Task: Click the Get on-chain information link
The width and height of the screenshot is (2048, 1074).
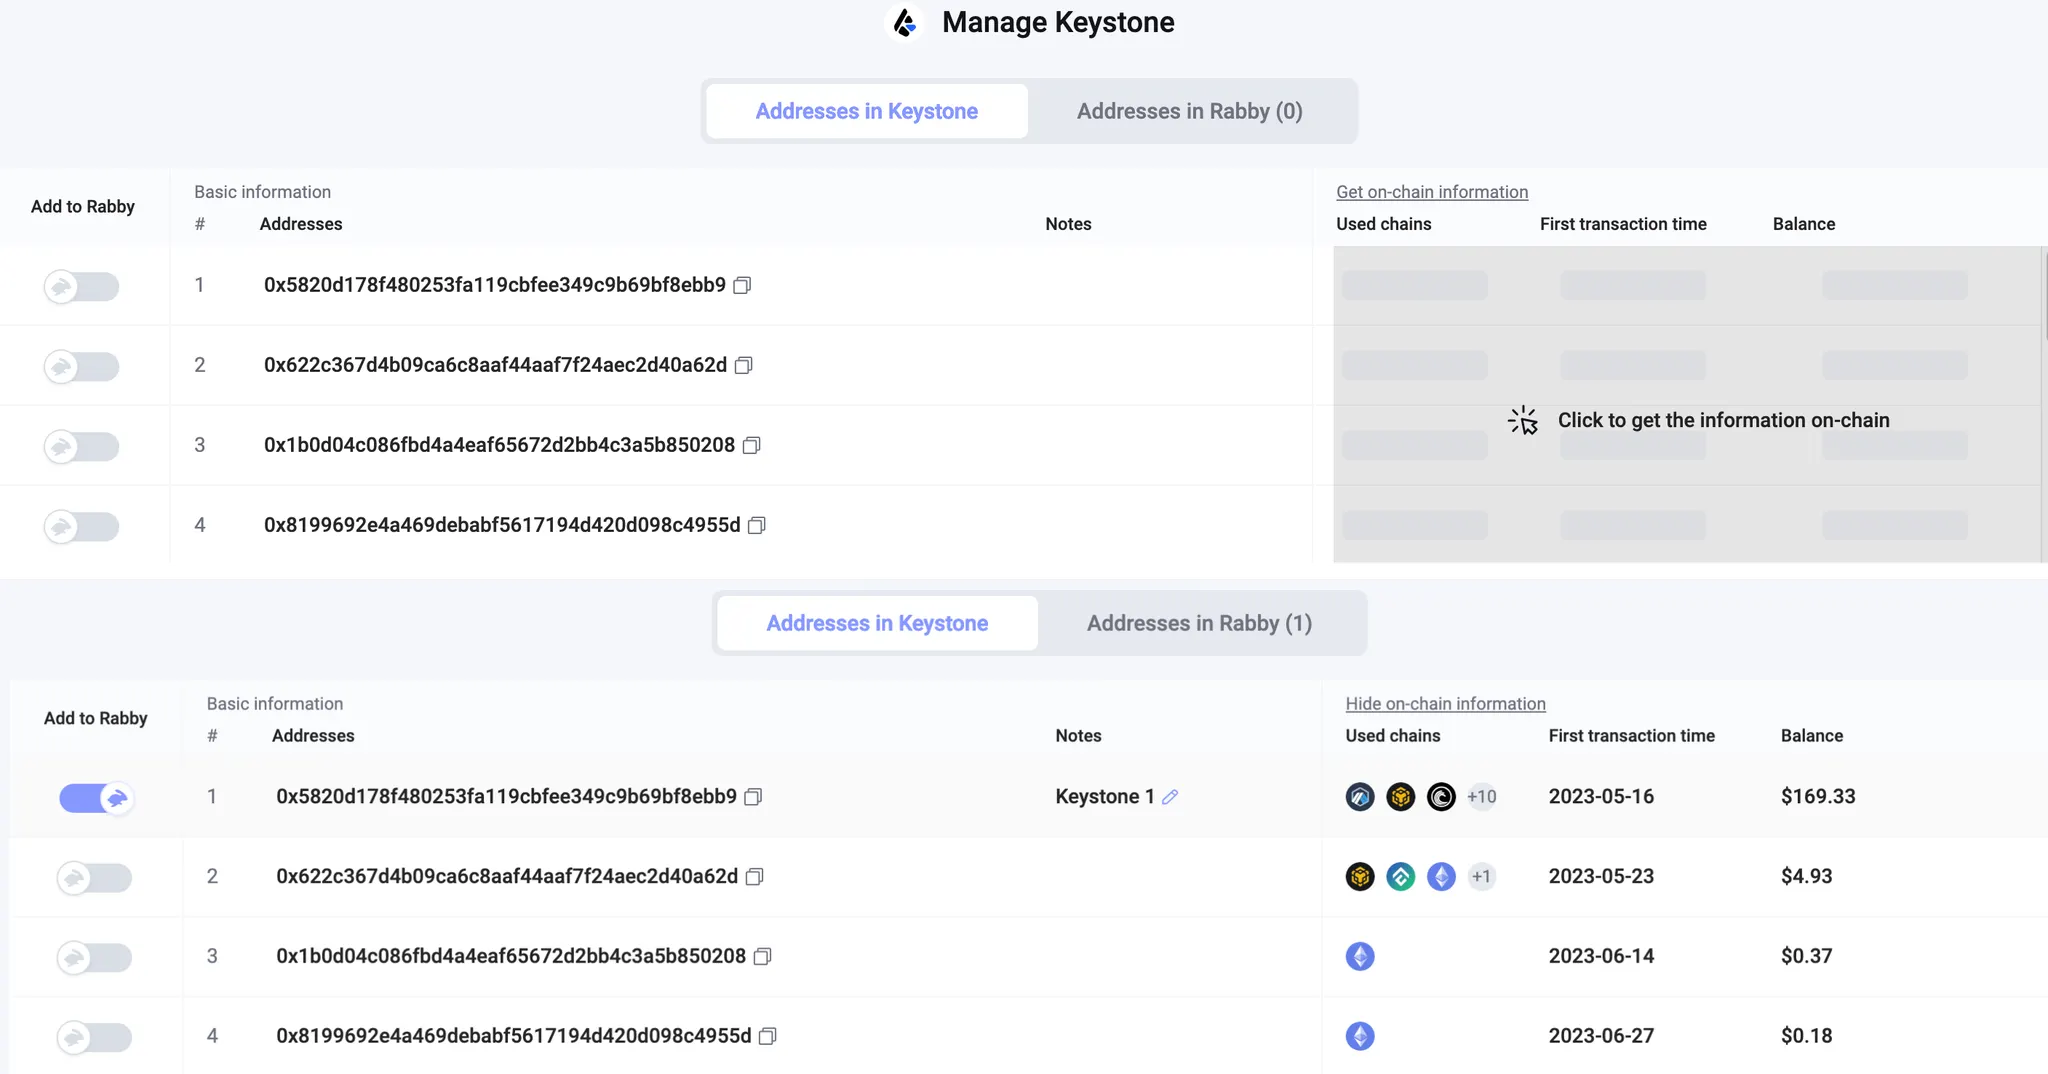Action: pos(1431,192)
